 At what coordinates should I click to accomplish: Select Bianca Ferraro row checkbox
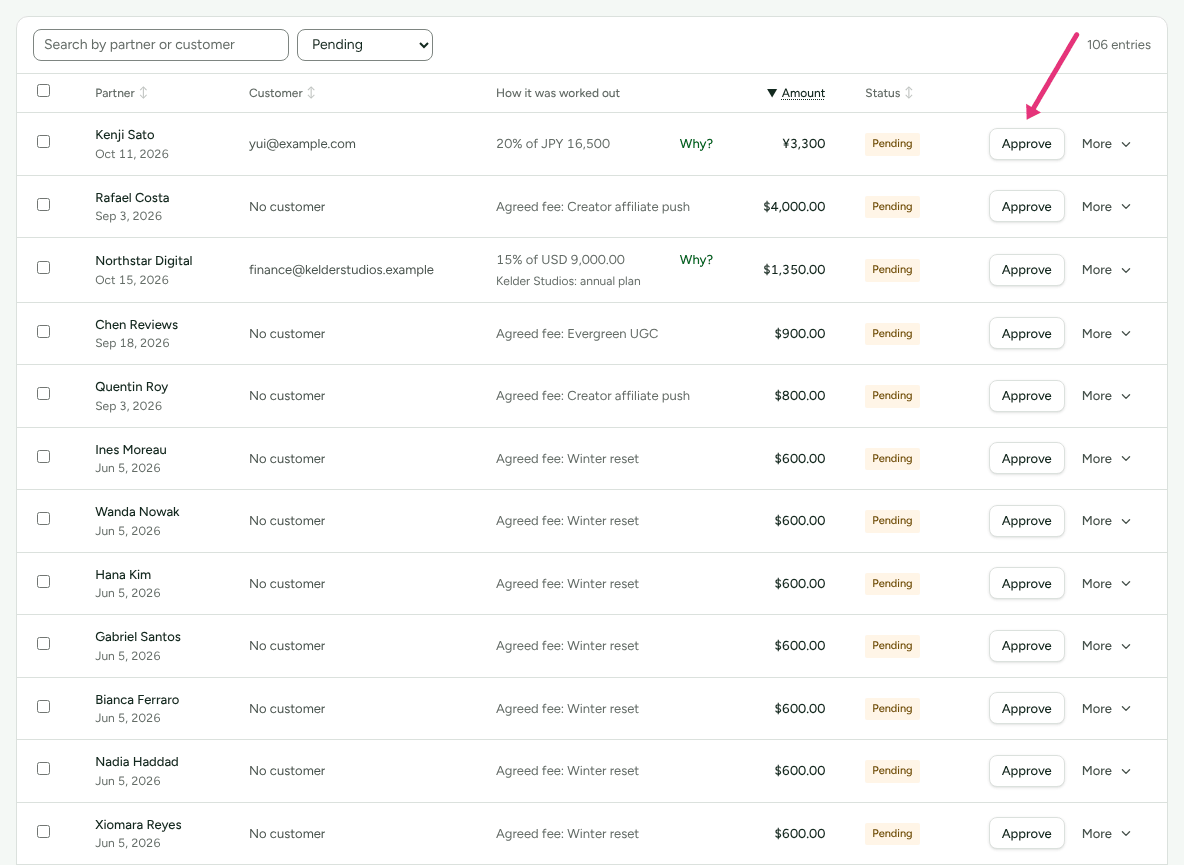pos(44,706)
